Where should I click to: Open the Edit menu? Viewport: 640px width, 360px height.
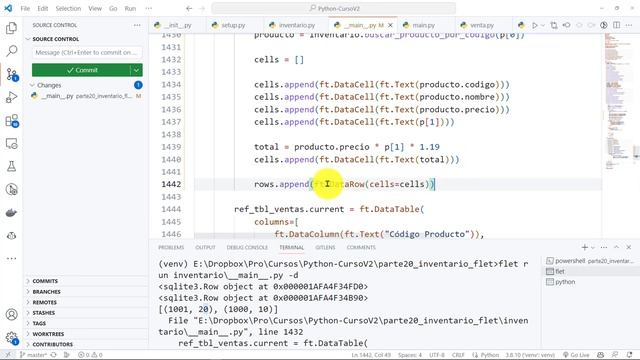point(42,8)
